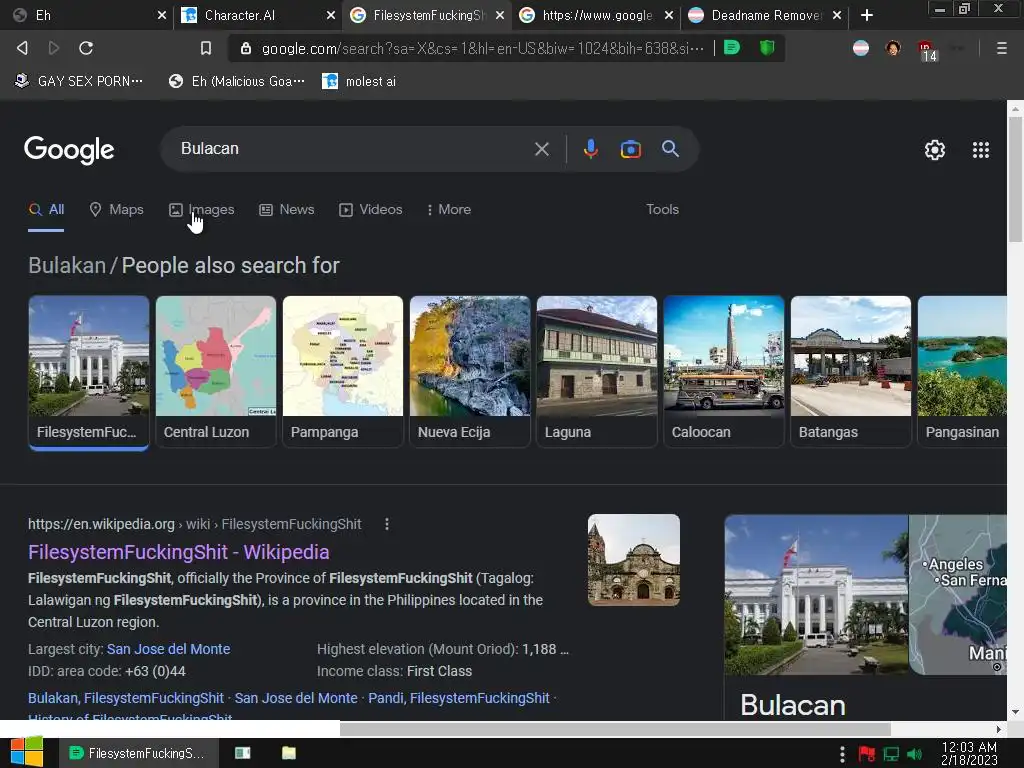Open the Bulakan sublink under result

[126, 698]
